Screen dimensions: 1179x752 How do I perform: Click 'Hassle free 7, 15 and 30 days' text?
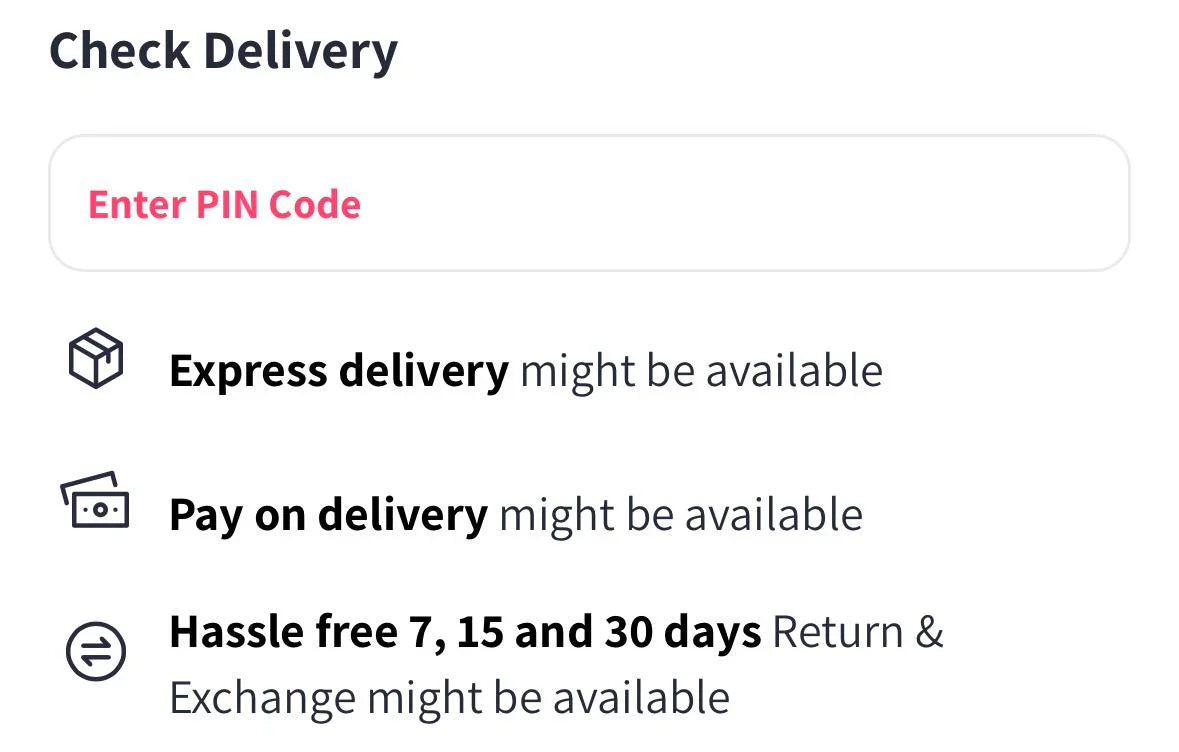[465, 632]
